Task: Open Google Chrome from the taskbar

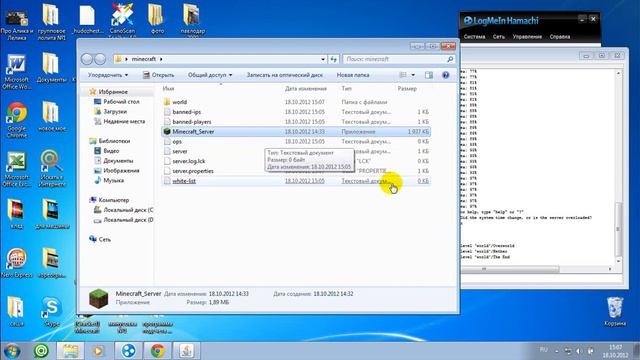Action: tap(158, 351)
